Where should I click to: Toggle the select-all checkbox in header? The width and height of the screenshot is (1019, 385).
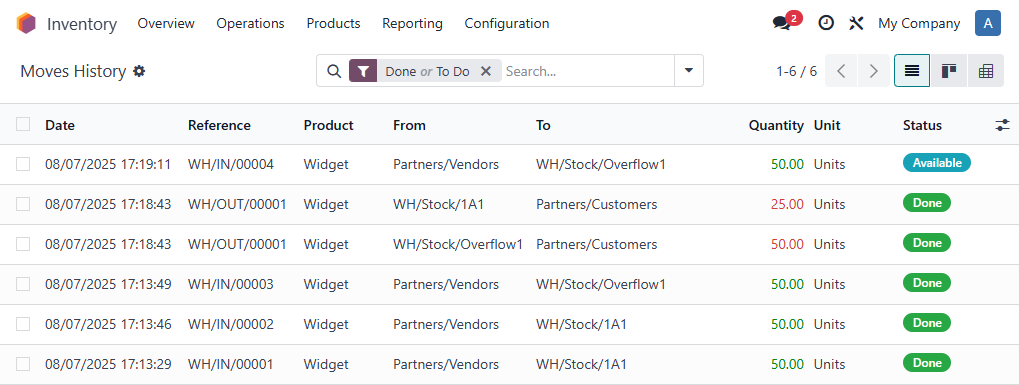point(23,124)
